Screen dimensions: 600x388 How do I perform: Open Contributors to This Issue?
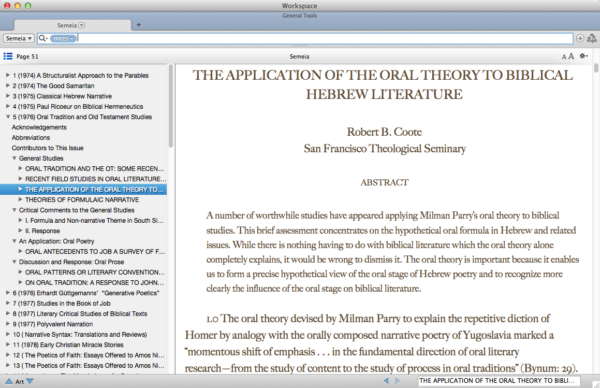click(47, 148)
